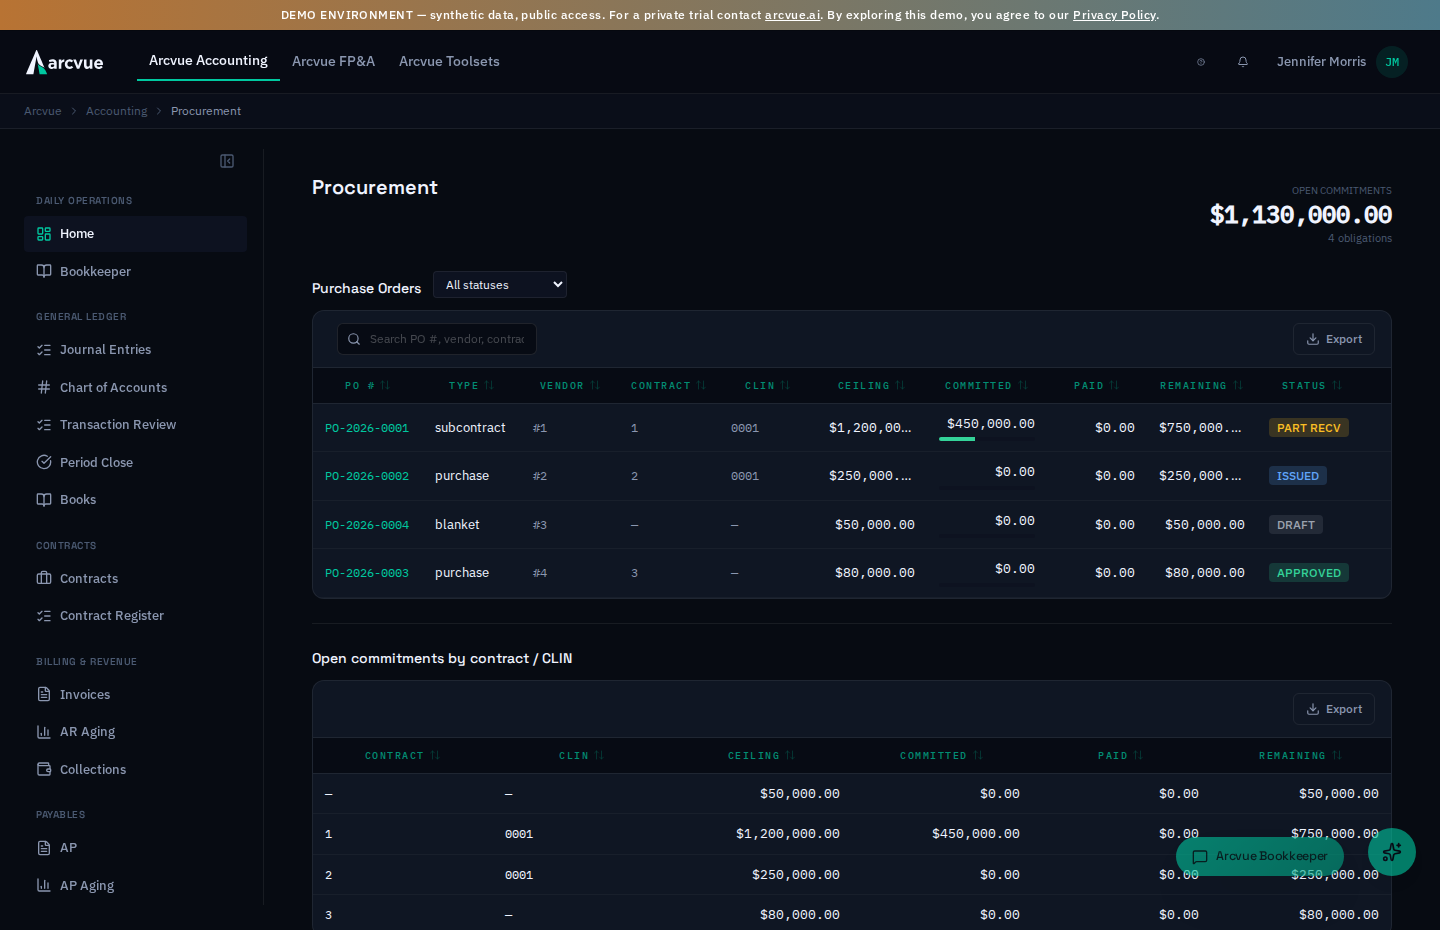Click the Transaction Review icon
Screen dimensions: 1440x930
click(44, 425)
